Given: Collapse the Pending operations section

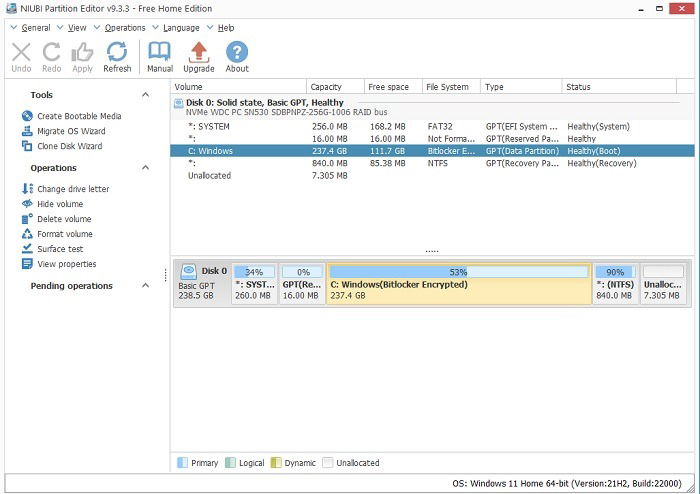Looking at the screenshot, I should (x=145, y=286).
